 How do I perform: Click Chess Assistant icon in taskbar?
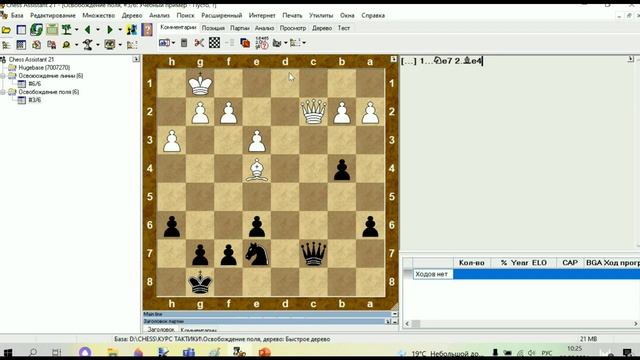239,352
